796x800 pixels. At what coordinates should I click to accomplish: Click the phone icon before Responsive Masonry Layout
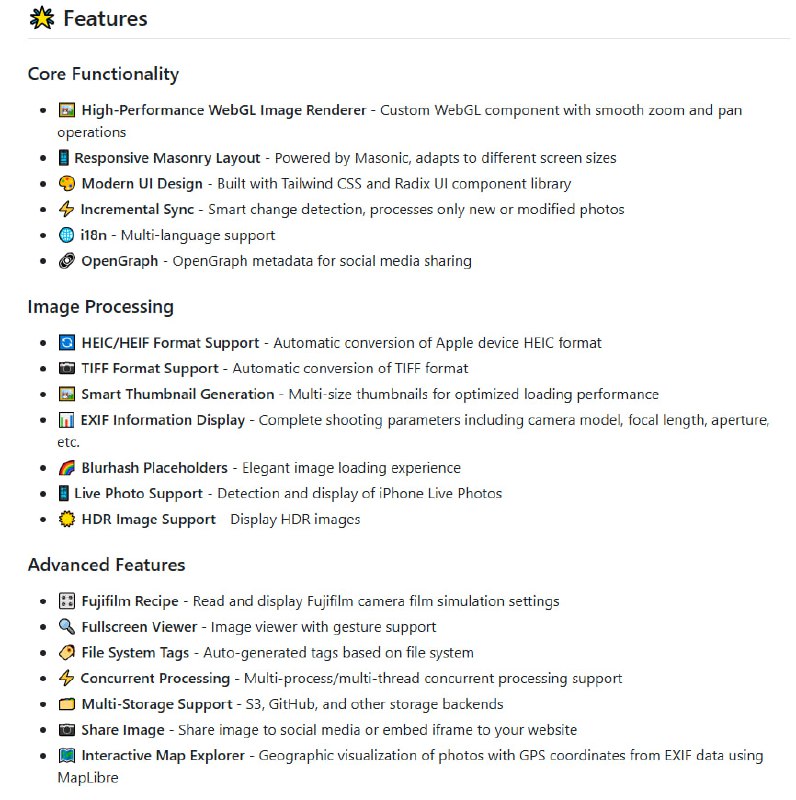coord(64,158)
